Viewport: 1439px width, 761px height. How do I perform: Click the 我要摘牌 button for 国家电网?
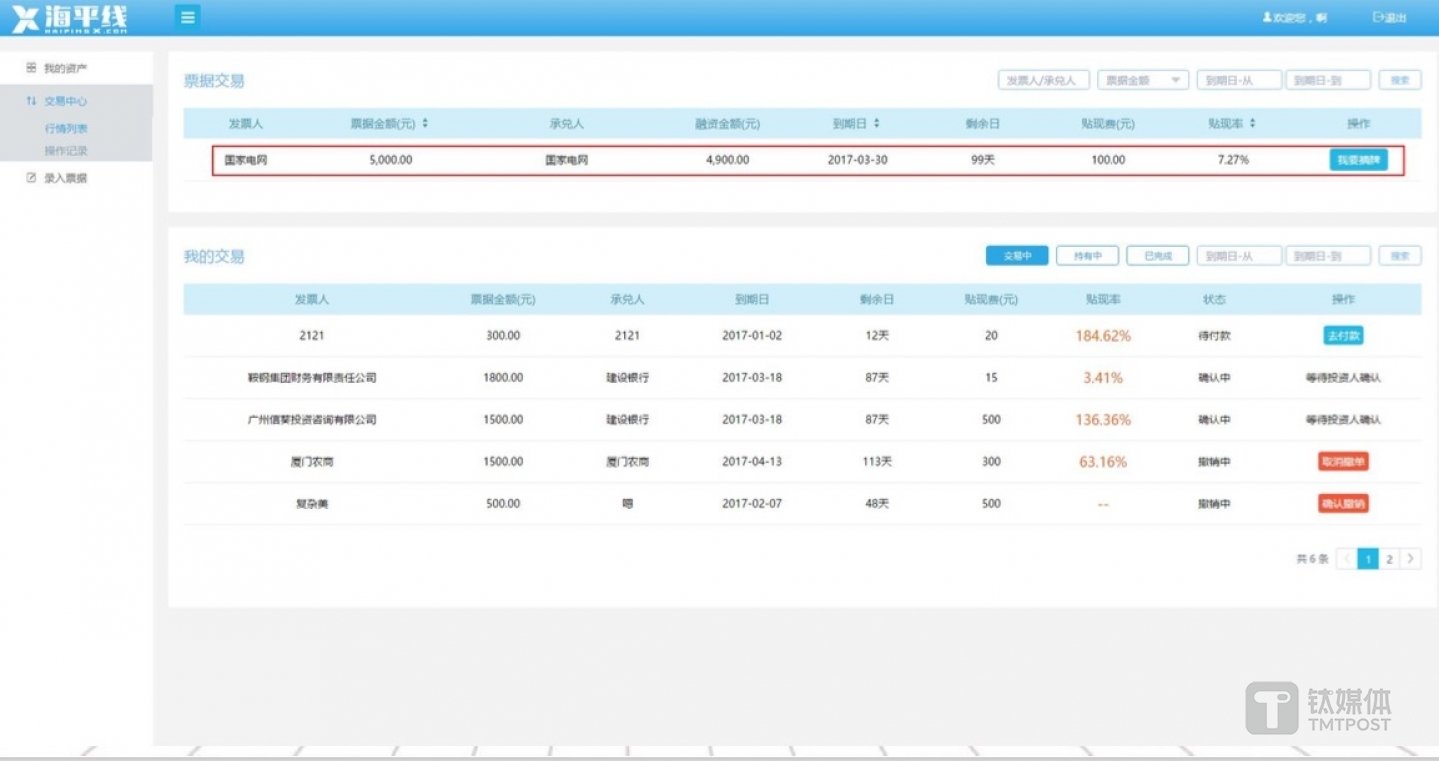(1357, 160)
